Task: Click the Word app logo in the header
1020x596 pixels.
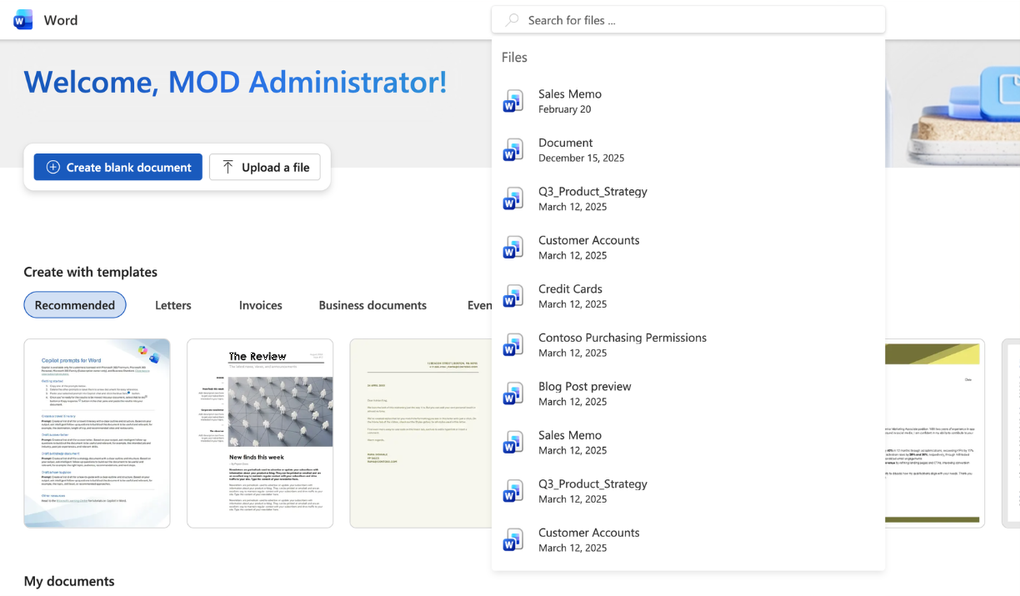Action: click(21, 19)
